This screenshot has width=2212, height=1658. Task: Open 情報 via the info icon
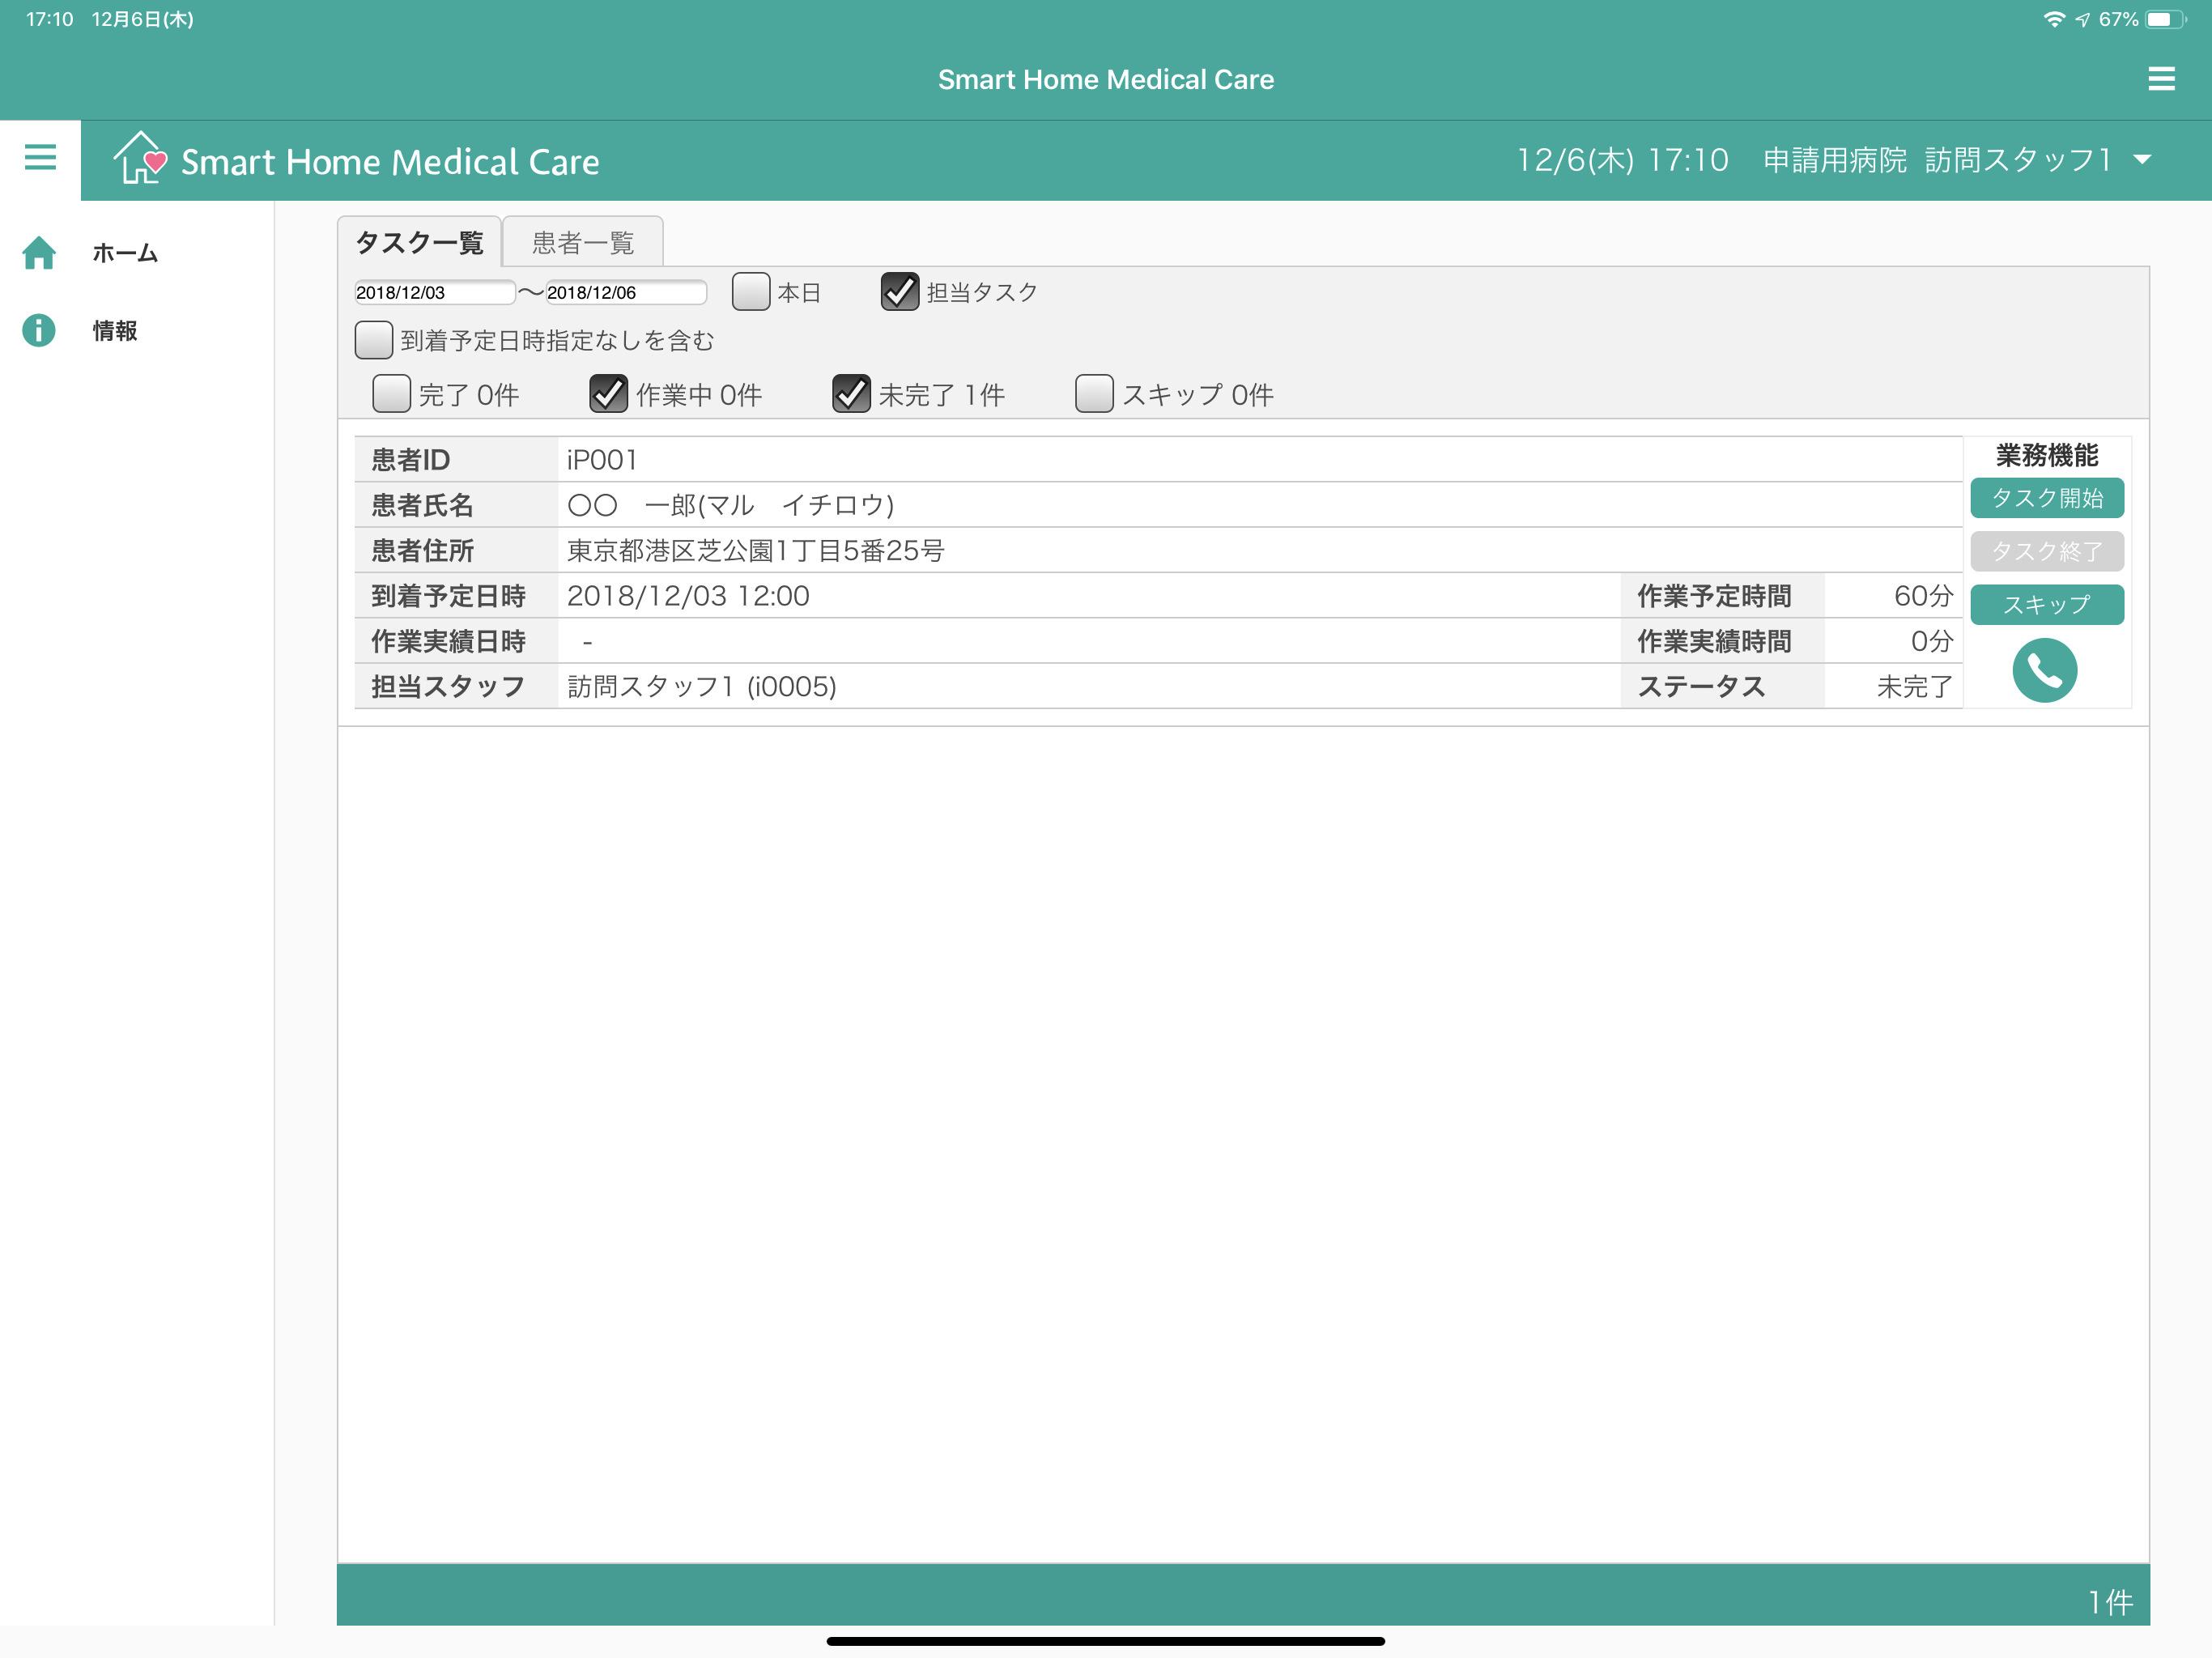click(x=38, y=330)
